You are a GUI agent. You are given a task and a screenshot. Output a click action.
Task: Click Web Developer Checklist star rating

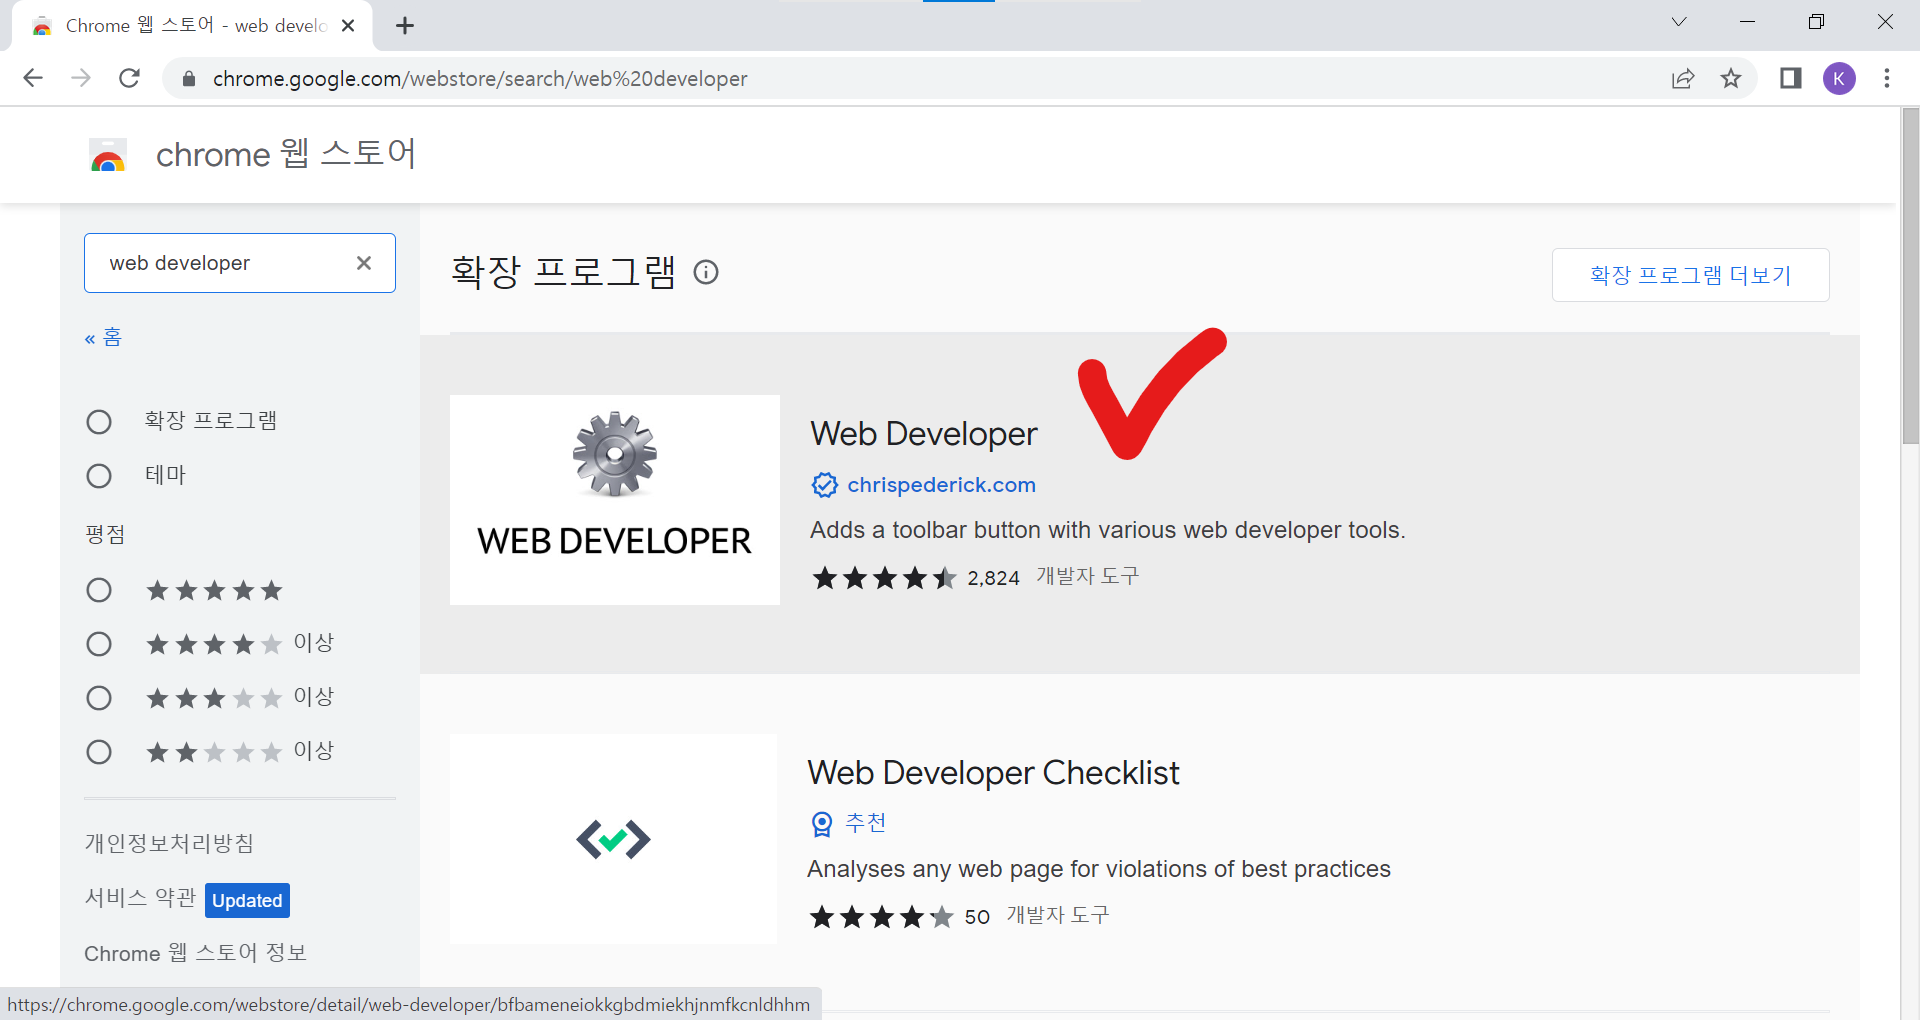tap(881, 917)
